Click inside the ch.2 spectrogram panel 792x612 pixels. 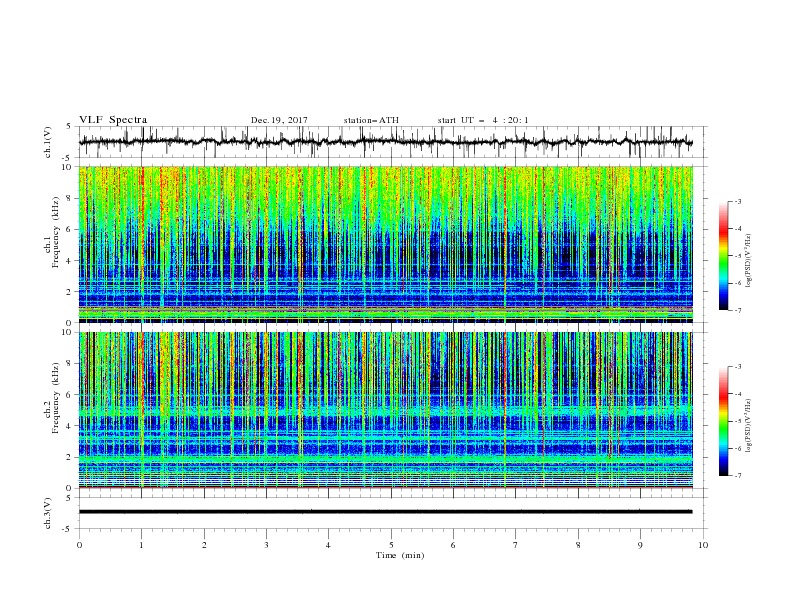tap(385, 410)
